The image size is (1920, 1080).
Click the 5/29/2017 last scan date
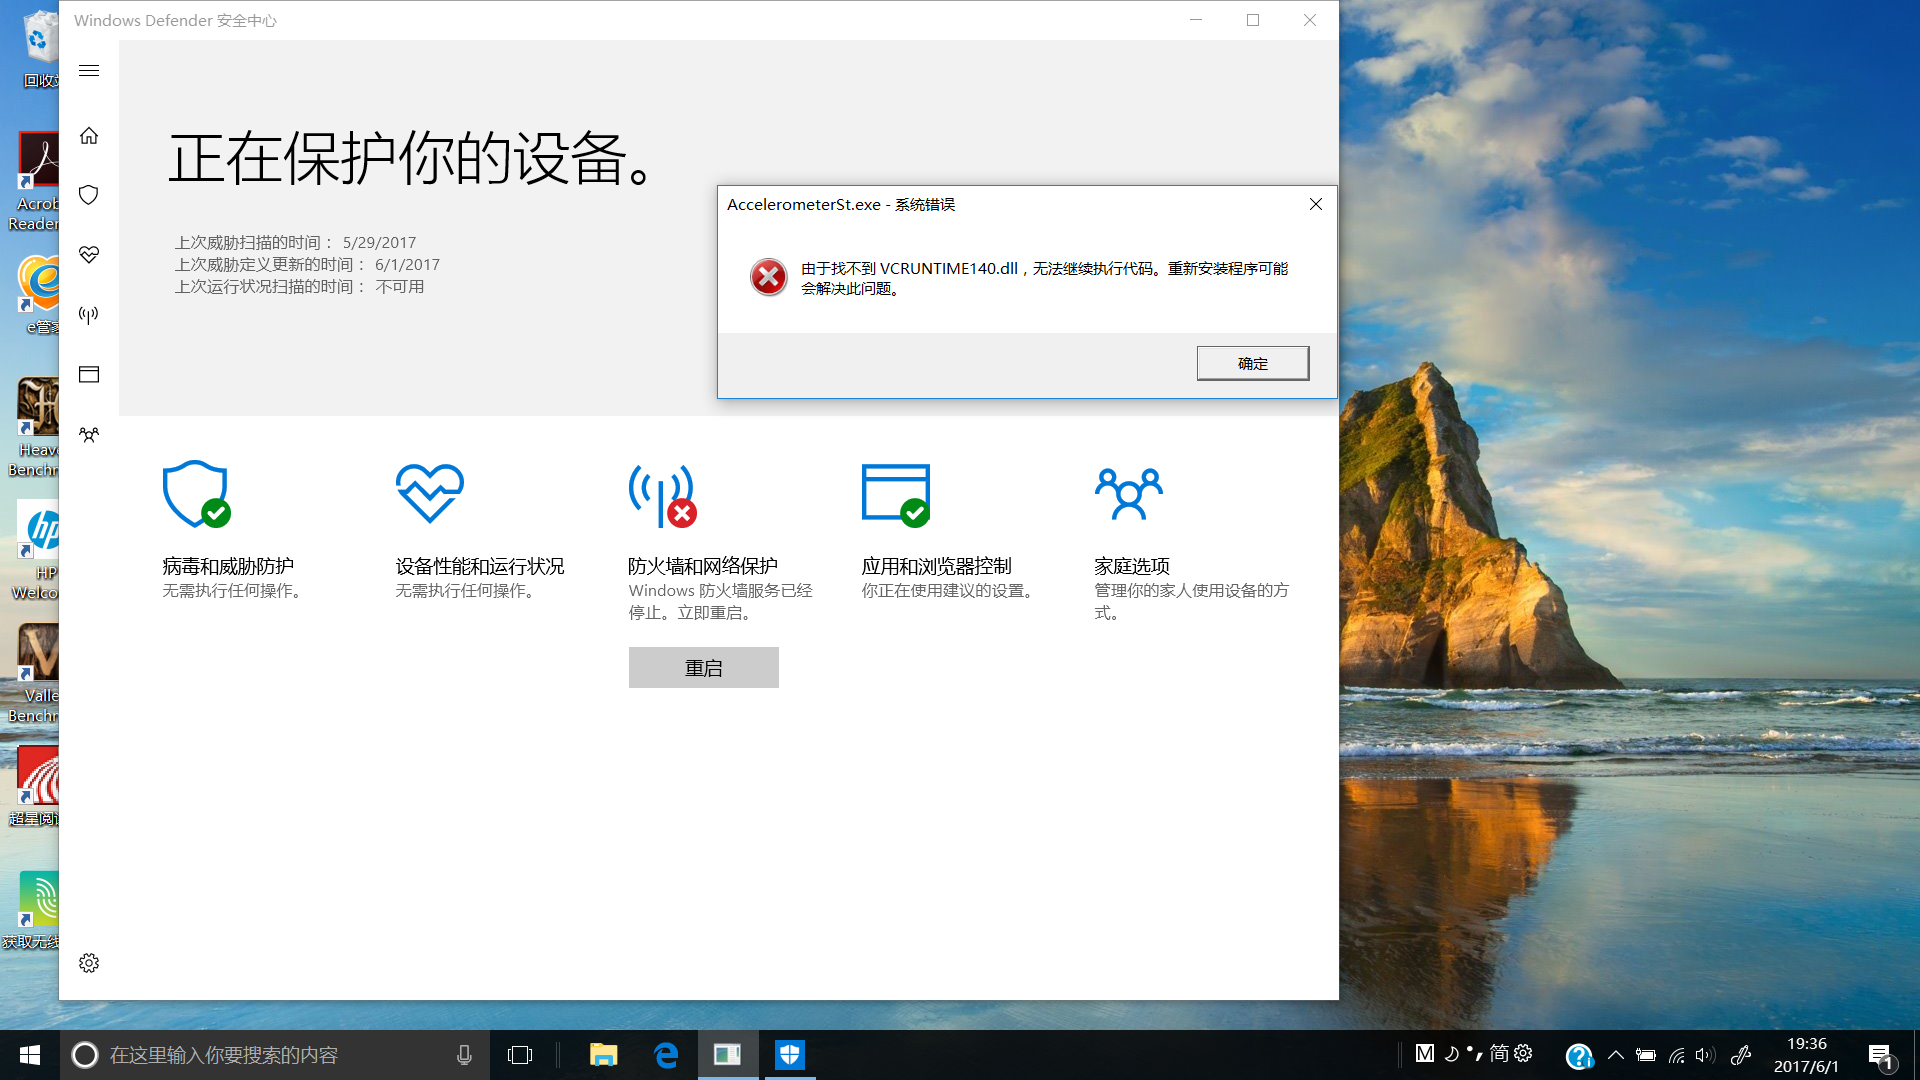coord(379,242)
